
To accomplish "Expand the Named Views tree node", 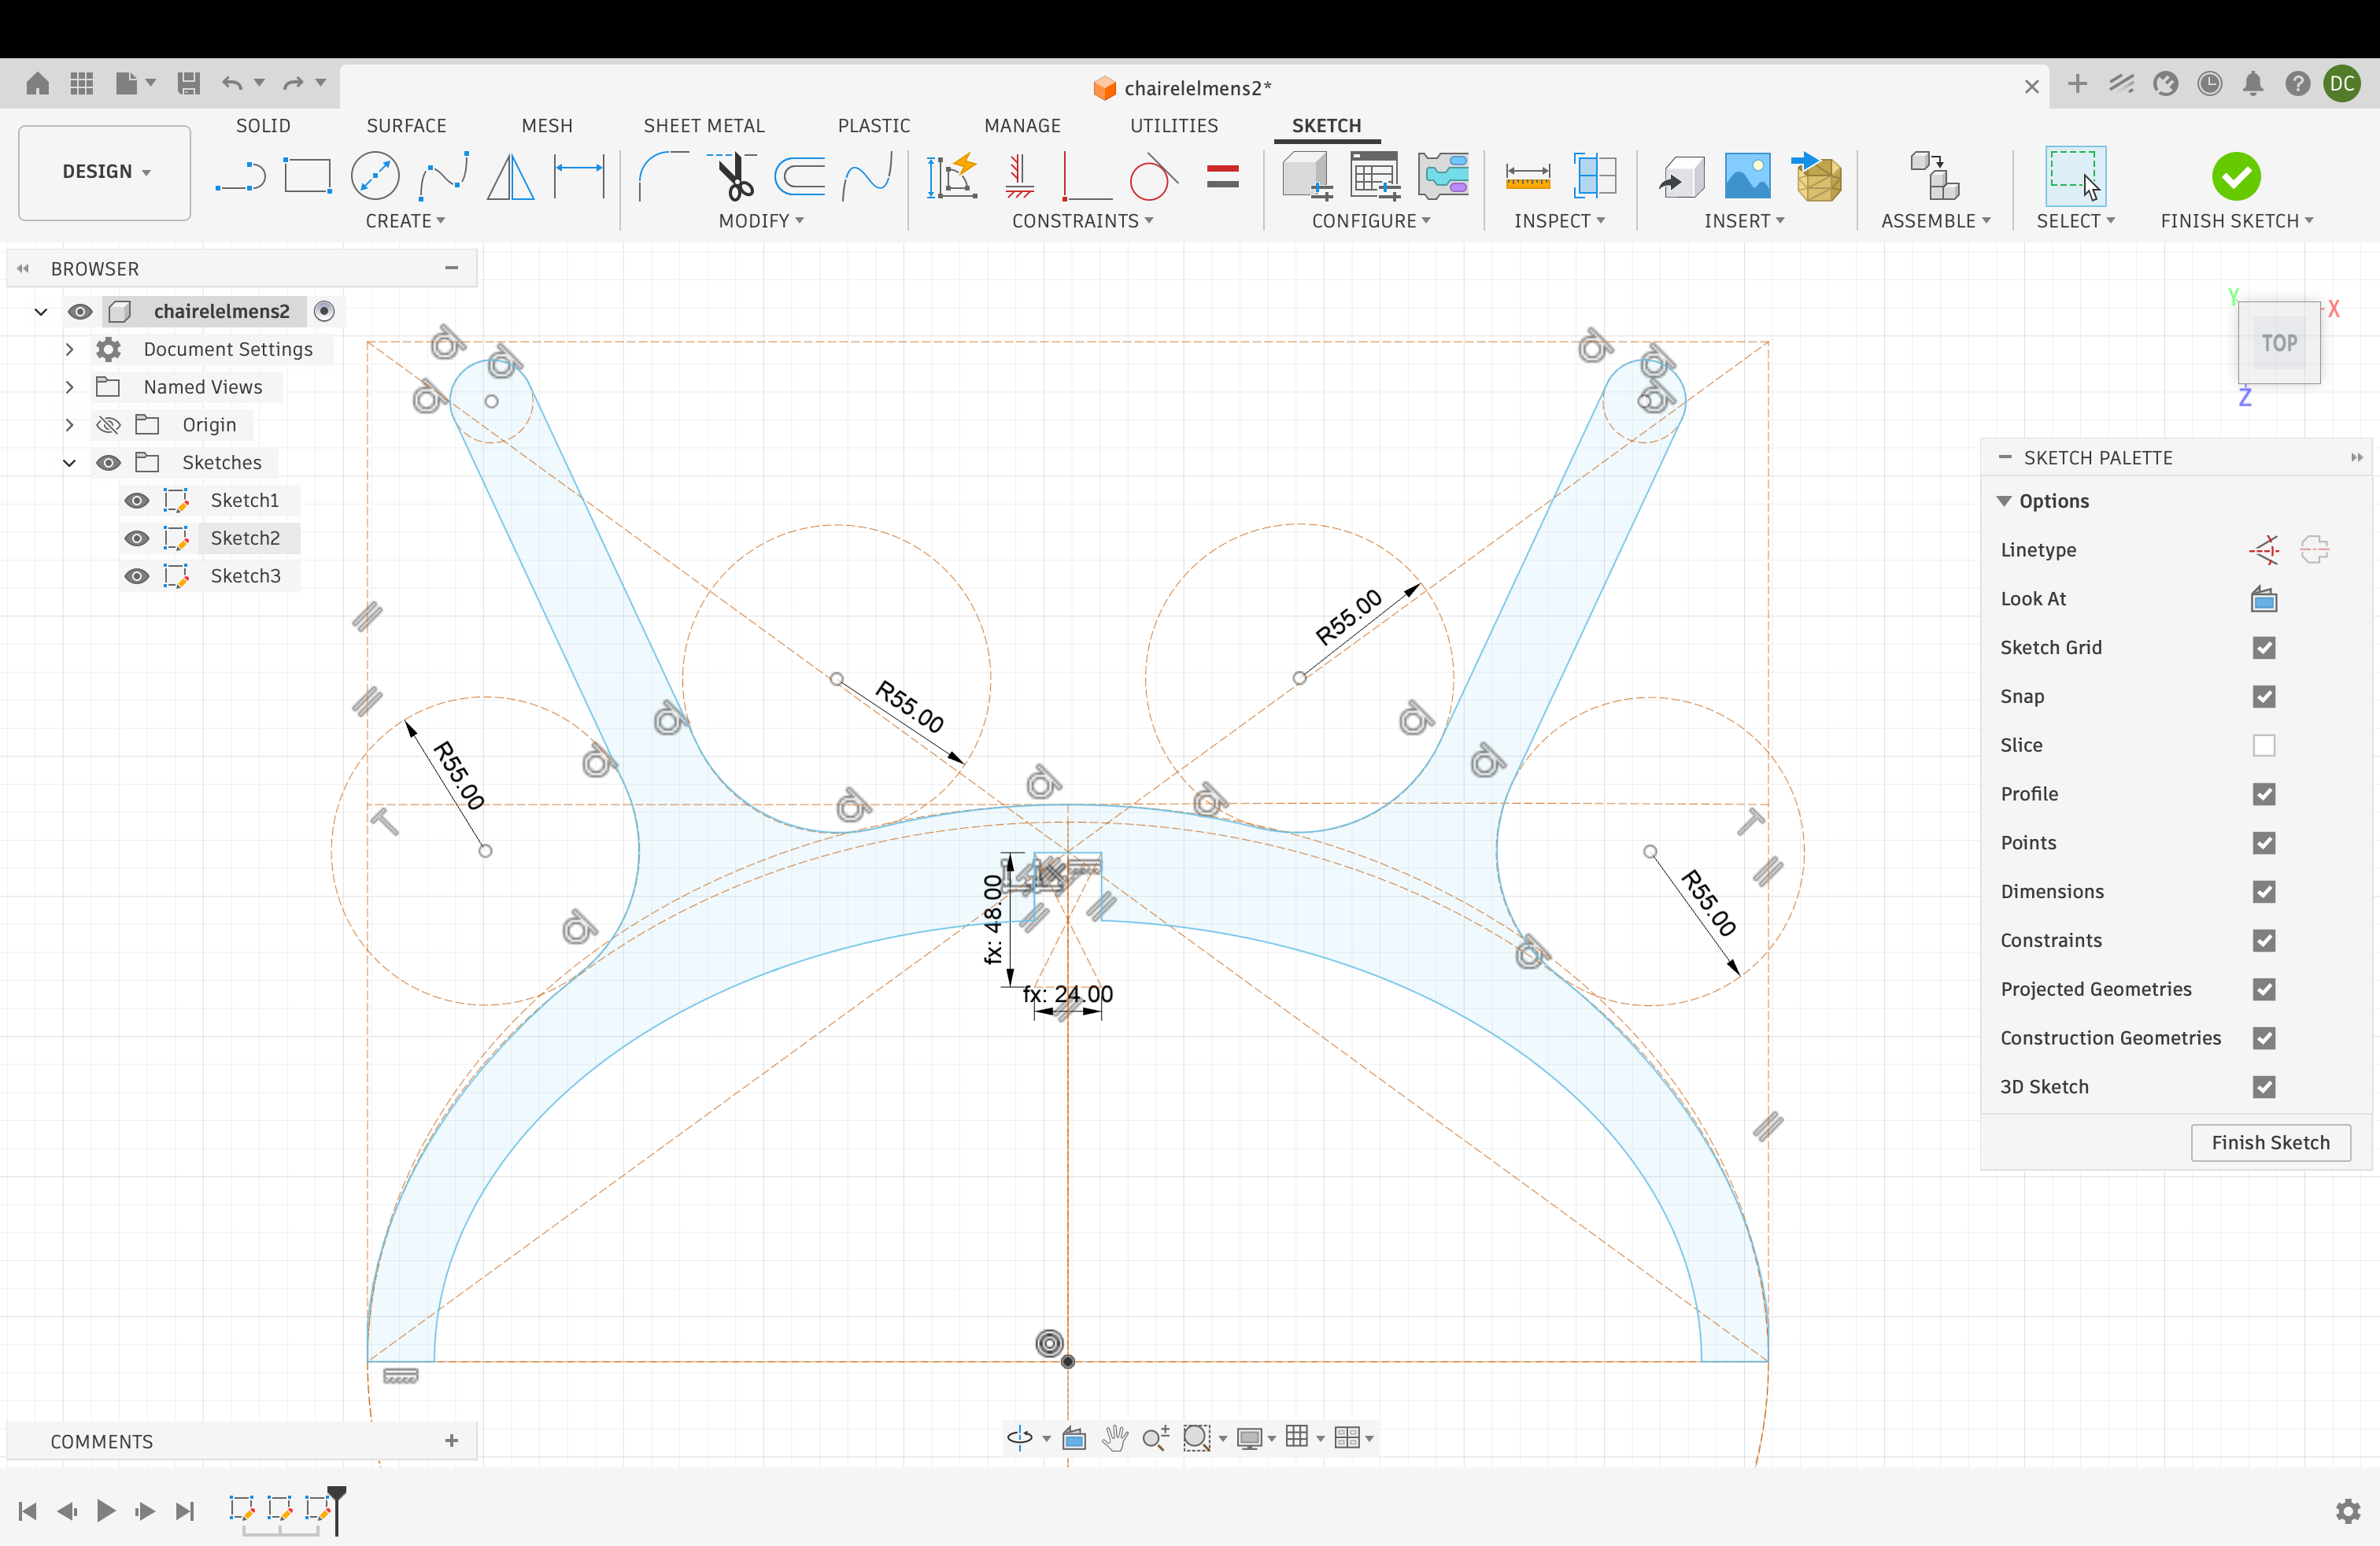I will click(69, 387).
